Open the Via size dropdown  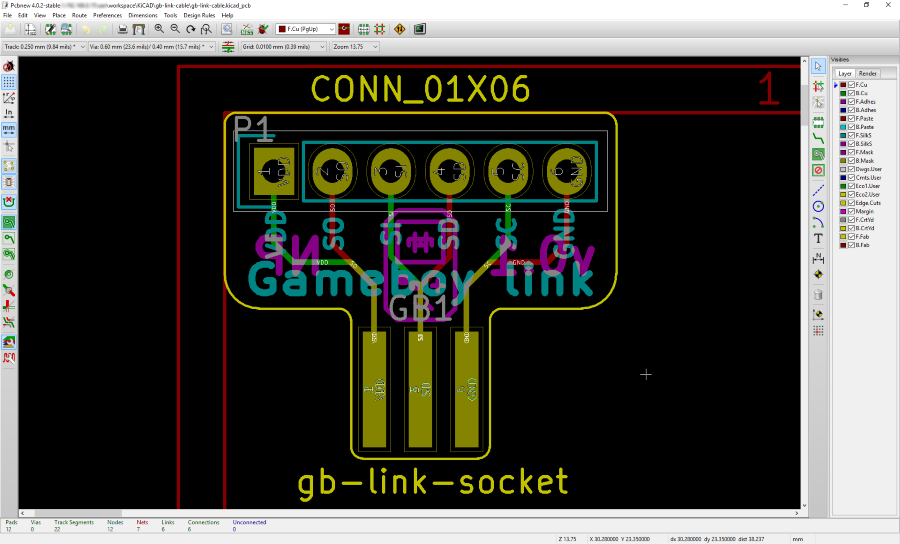pos(152,46)
